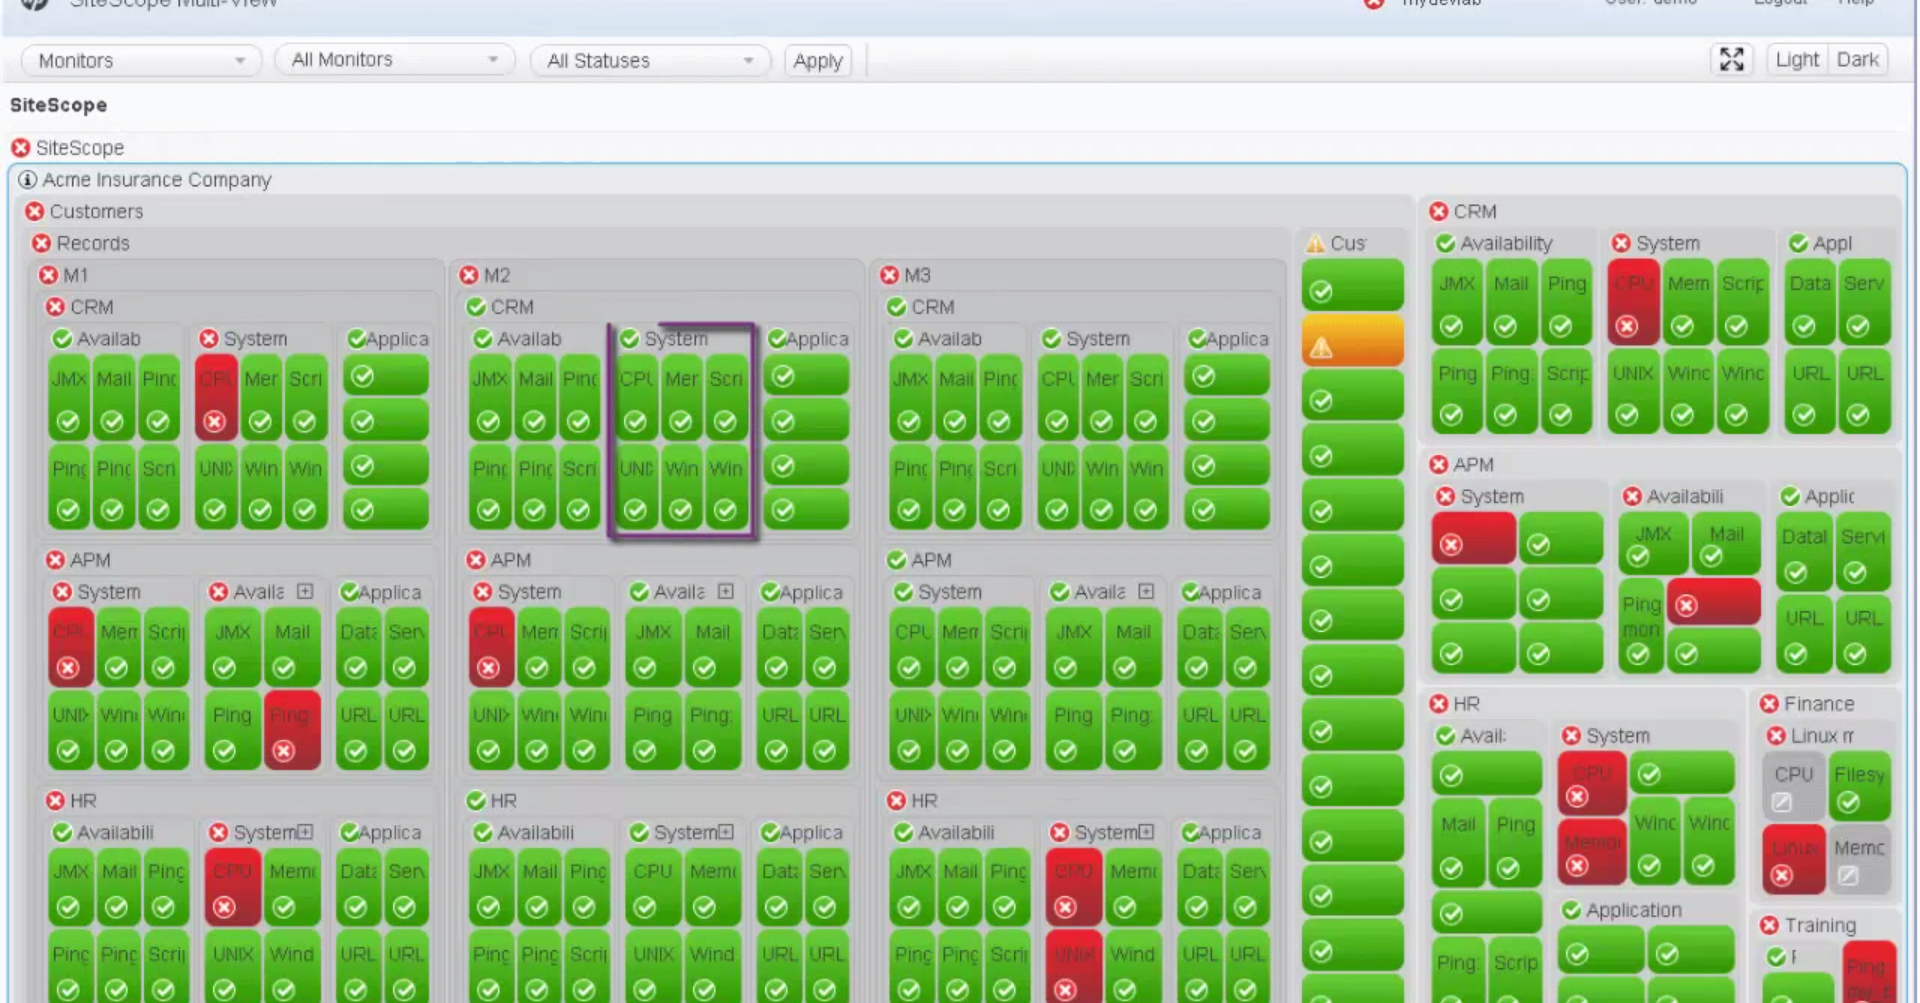Open the red CPU tile in M3 HR System

point(1074,886)
